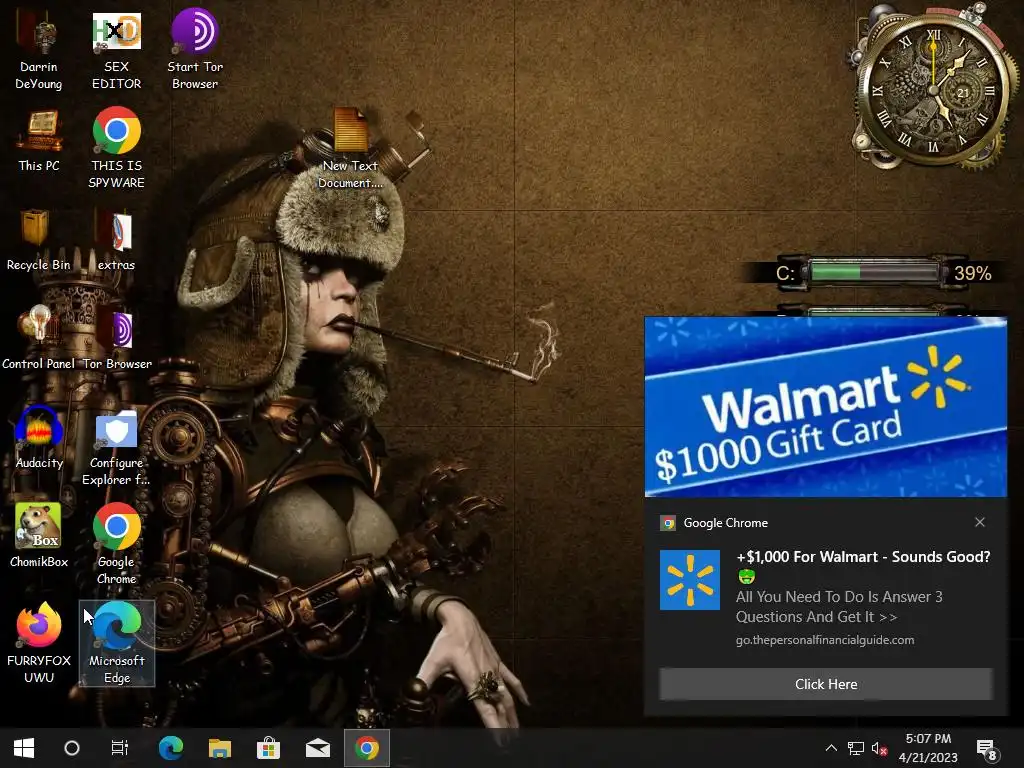
Task: Open the Action Center notifications icon
Action: (x=986, y=748)
